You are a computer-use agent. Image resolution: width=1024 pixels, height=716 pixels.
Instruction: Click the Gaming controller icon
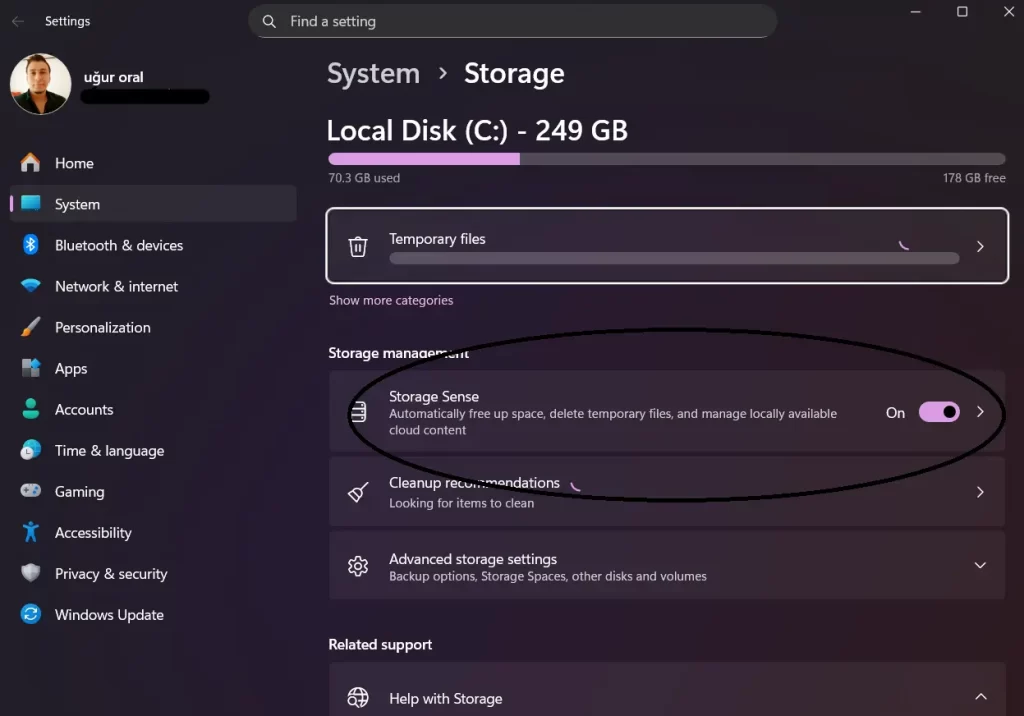(x=28, y=491)
